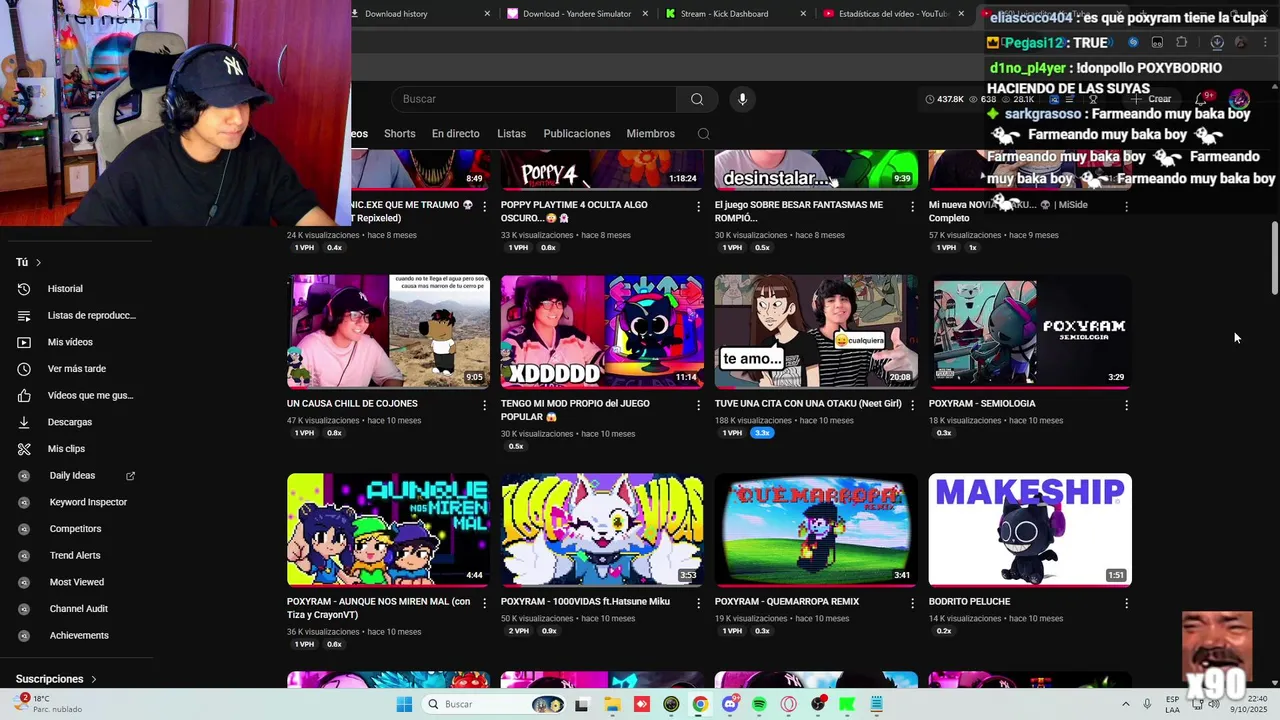Viewport: 1280px width, 720px height.
Task: Open notifications bell with 9+ badge
Action: coord(1204,99)
